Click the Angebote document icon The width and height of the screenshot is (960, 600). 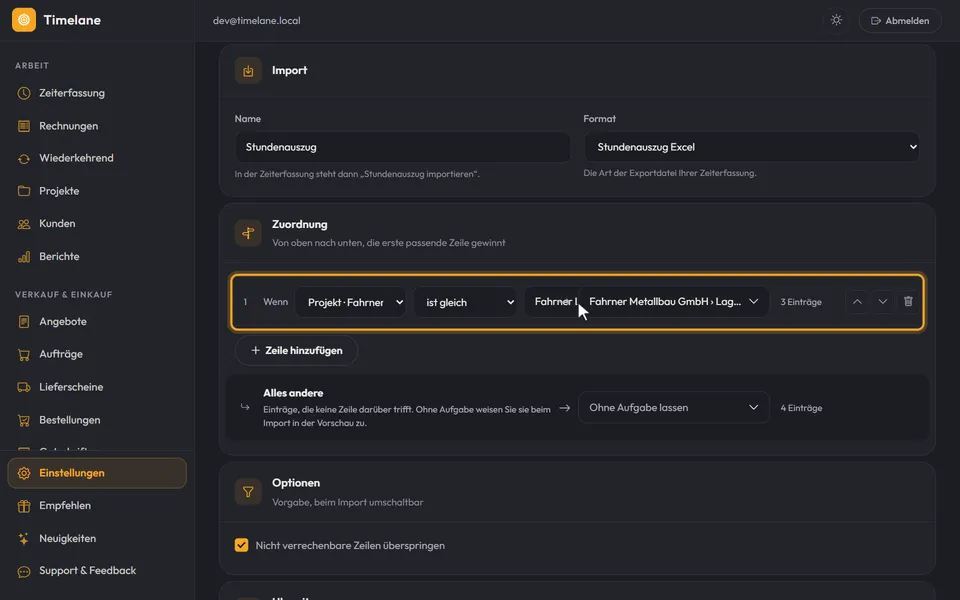pos(24,321)
